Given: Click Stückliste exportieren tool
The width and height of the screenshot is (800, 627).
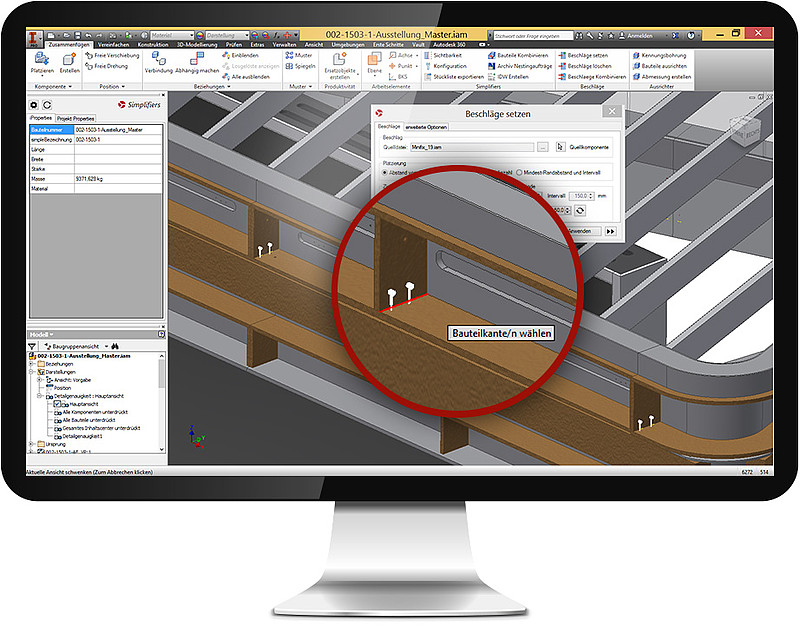Looking at the screenshot, I should [454, 77].
